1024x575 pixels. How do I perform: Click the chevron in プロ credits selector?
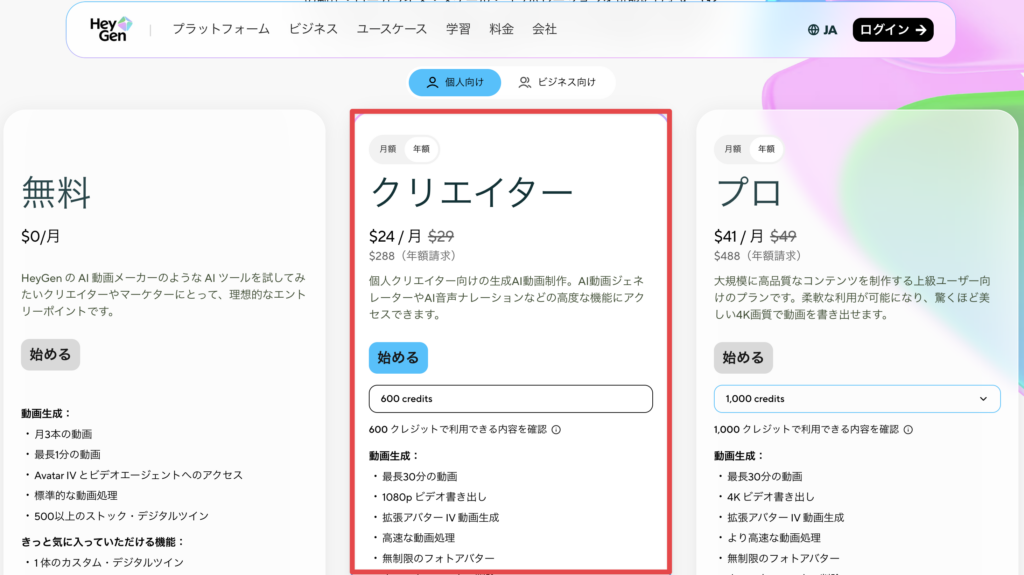(983, 399)
